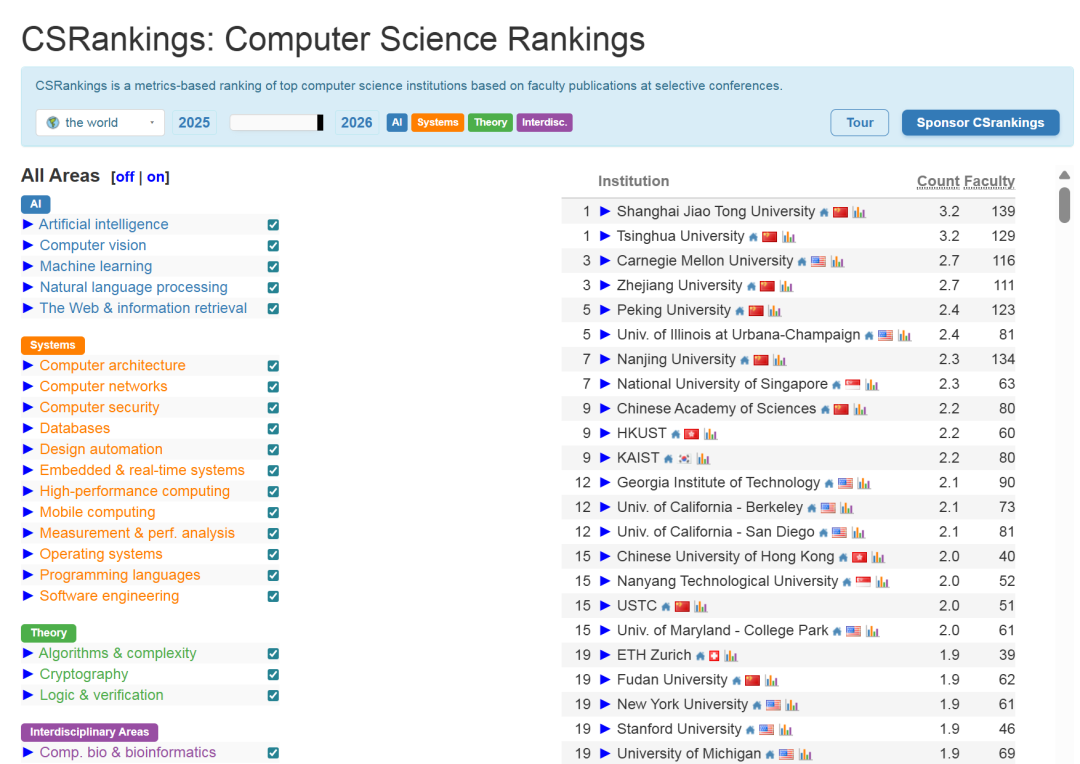Select the Interdisc. filter tag in header
The height and width of the screenshot is (764, 1080).
point(544,123)
